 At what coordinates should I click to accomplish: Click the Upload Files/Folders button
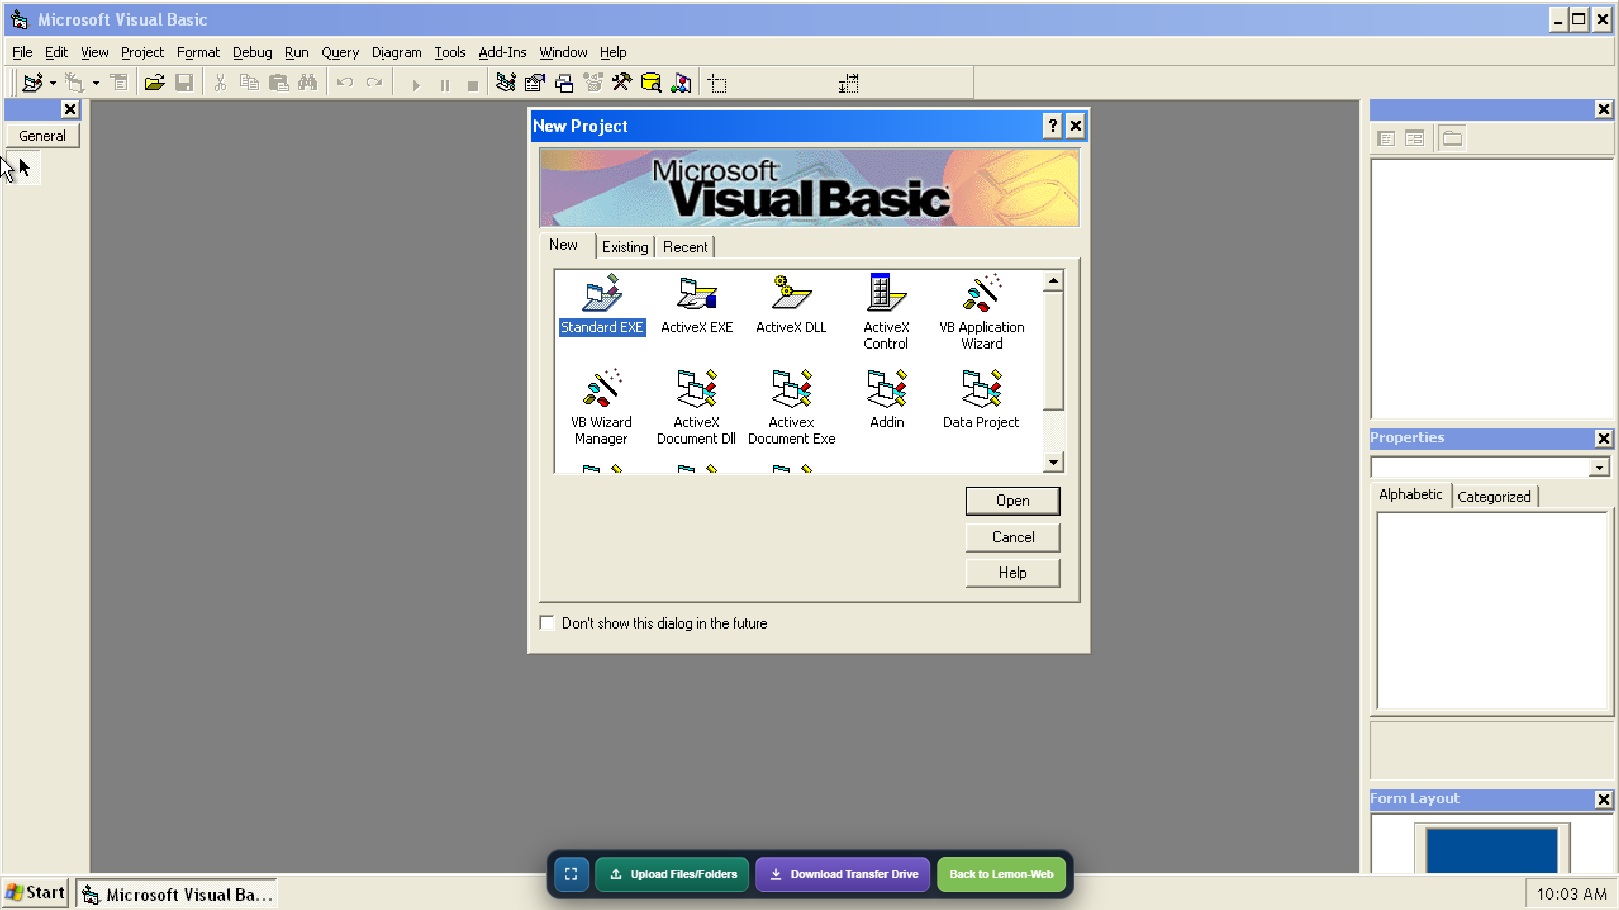coord(672,874)
